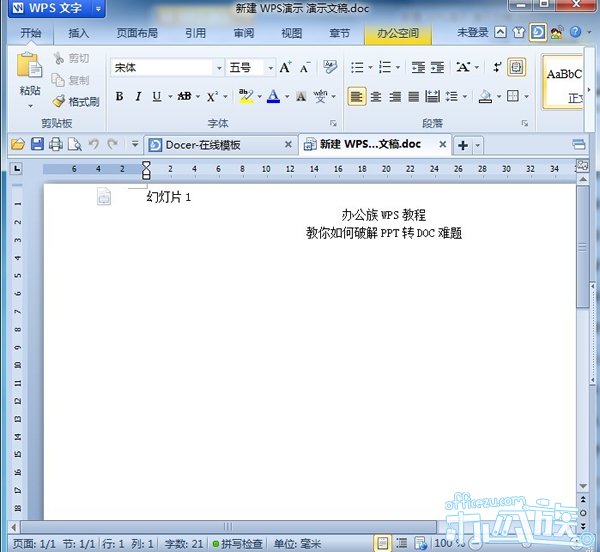
Task: Switch to the 开始 tab
Action: [x=31, y=33]
